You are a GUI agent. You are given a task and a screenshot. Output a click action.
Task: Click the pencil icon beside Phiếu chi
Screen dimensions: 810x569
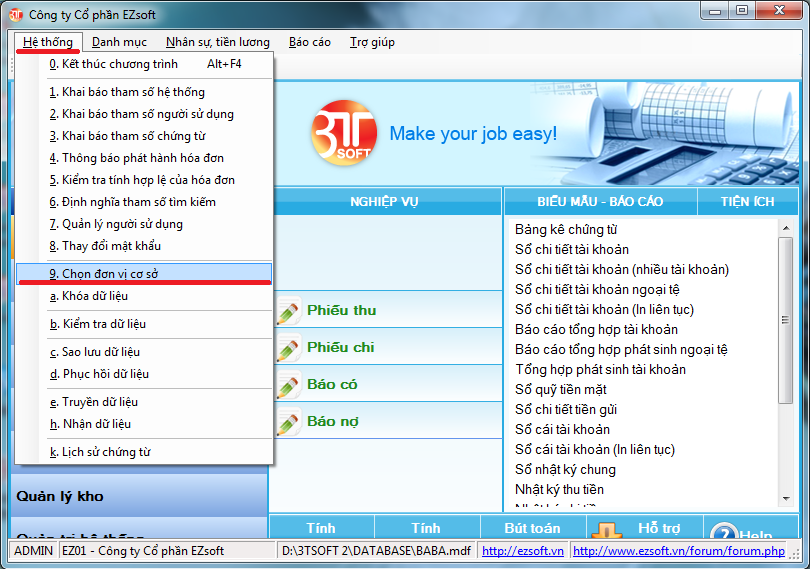coord(288,348)
